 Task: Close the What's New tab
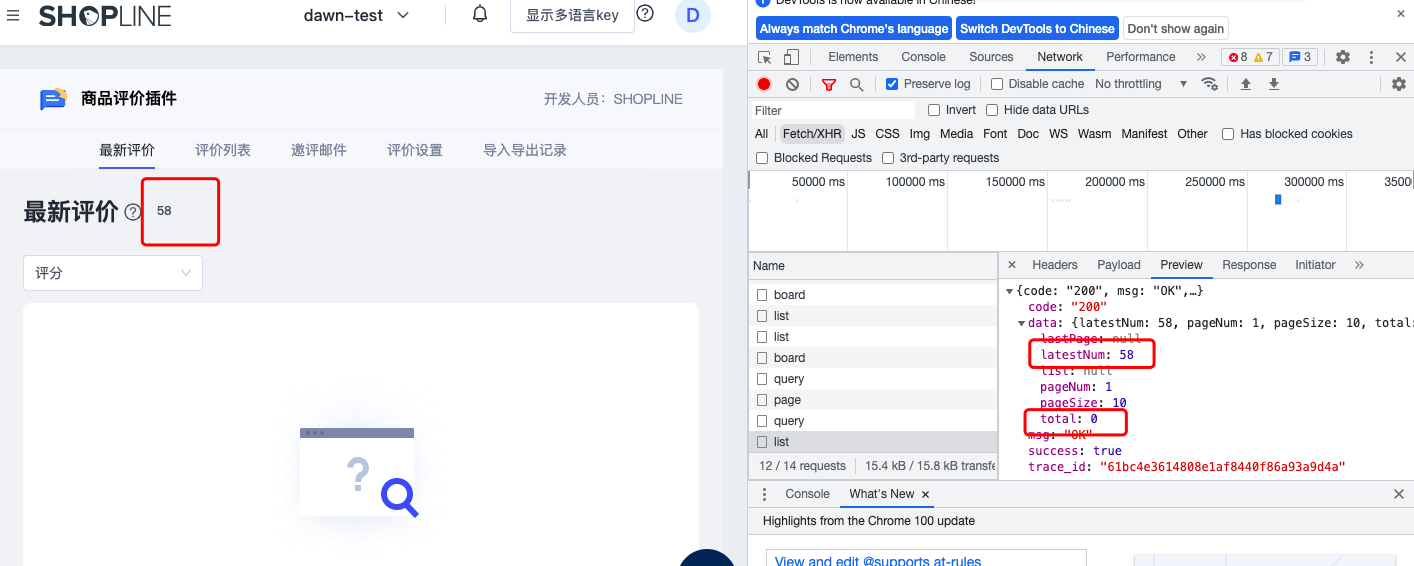[925, 494]
